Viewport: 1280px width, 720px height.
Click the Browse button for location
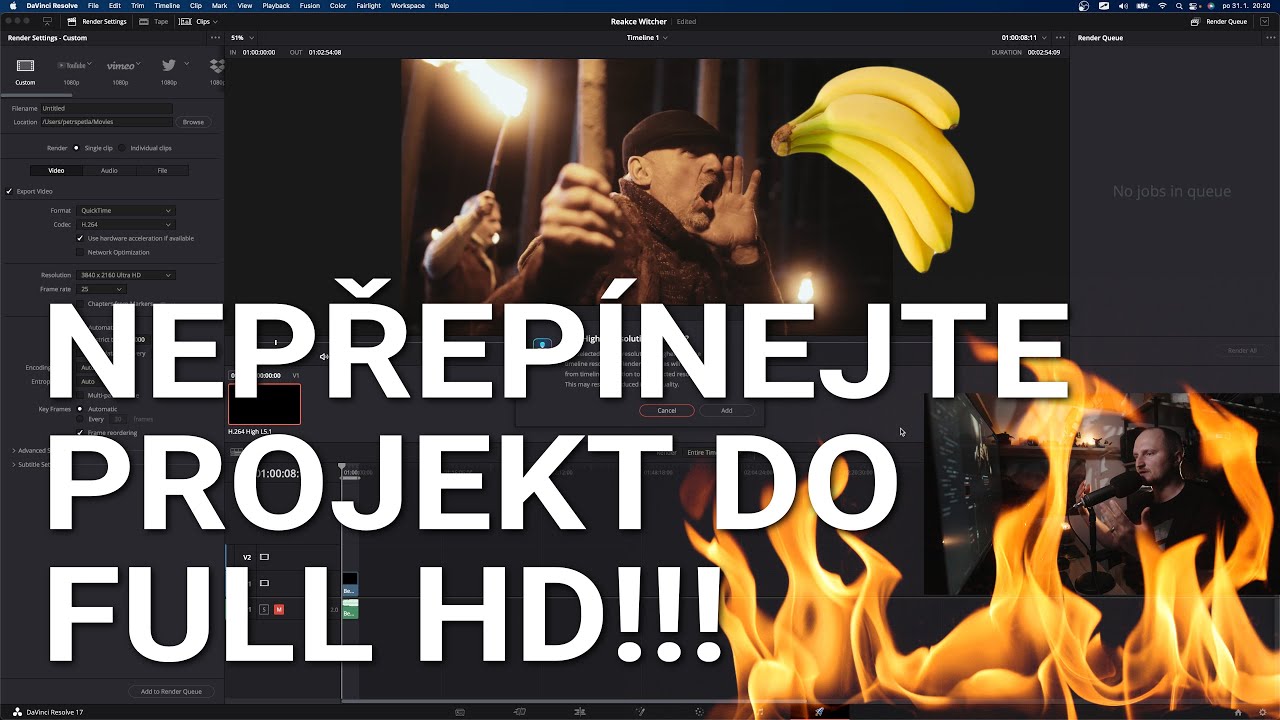click(x=193, y=122)
